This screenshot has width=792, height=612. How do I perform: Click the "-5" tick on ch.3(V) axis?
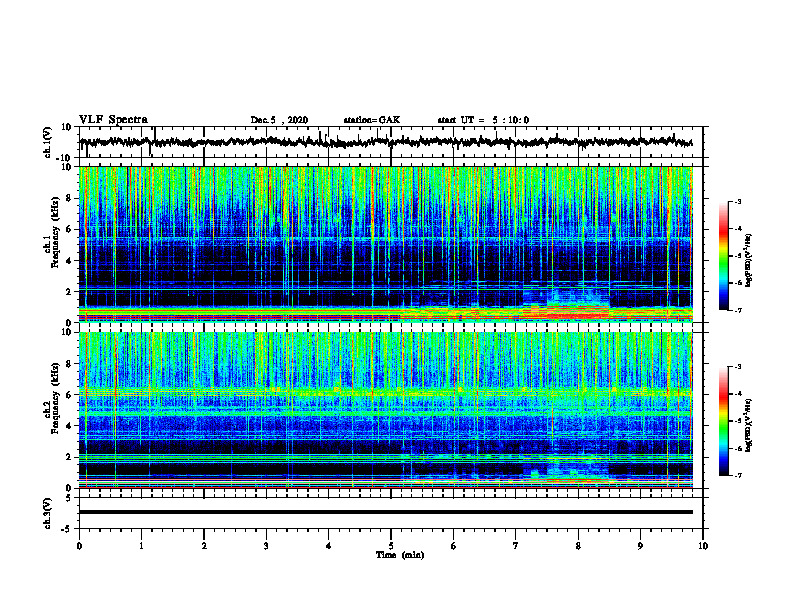tap(68, 529)
